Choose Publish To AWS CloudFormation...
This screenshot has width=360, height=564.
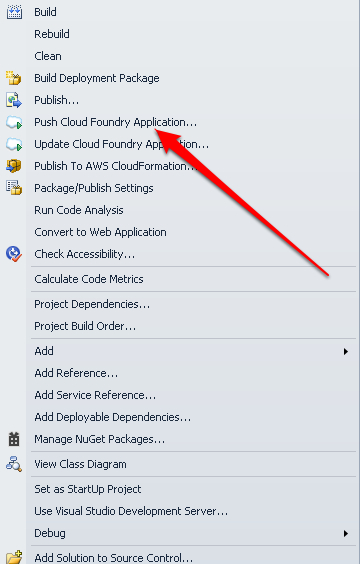click(x=116, y=166)
